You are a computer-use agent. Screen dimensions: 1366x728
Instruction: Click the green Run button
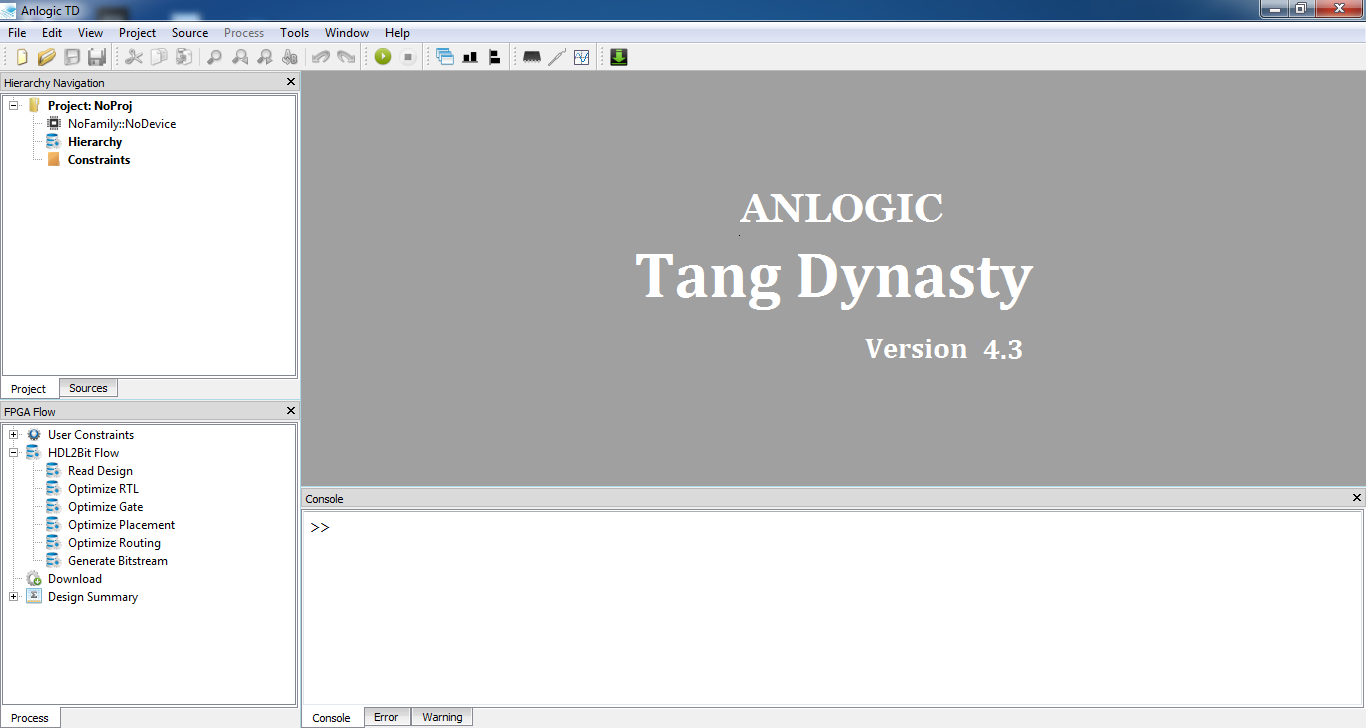(383, 57)
